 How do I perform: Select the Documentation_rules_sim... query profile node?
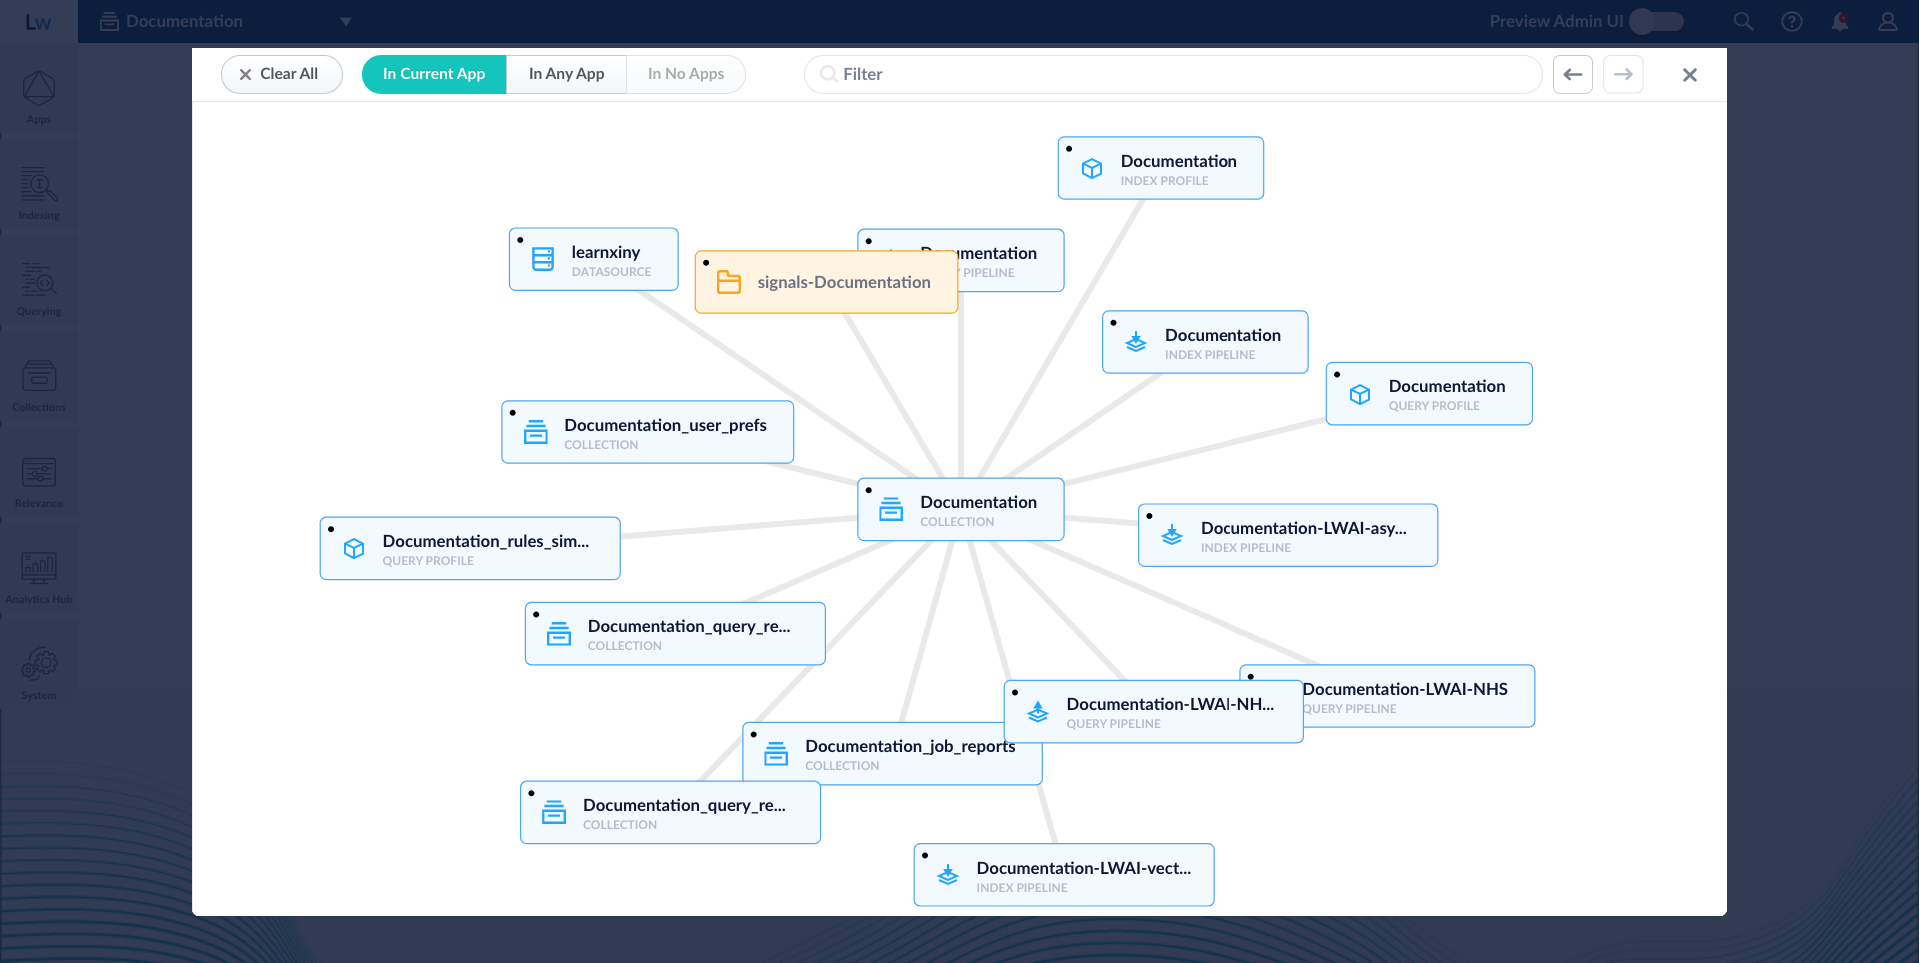click(470, 548)
